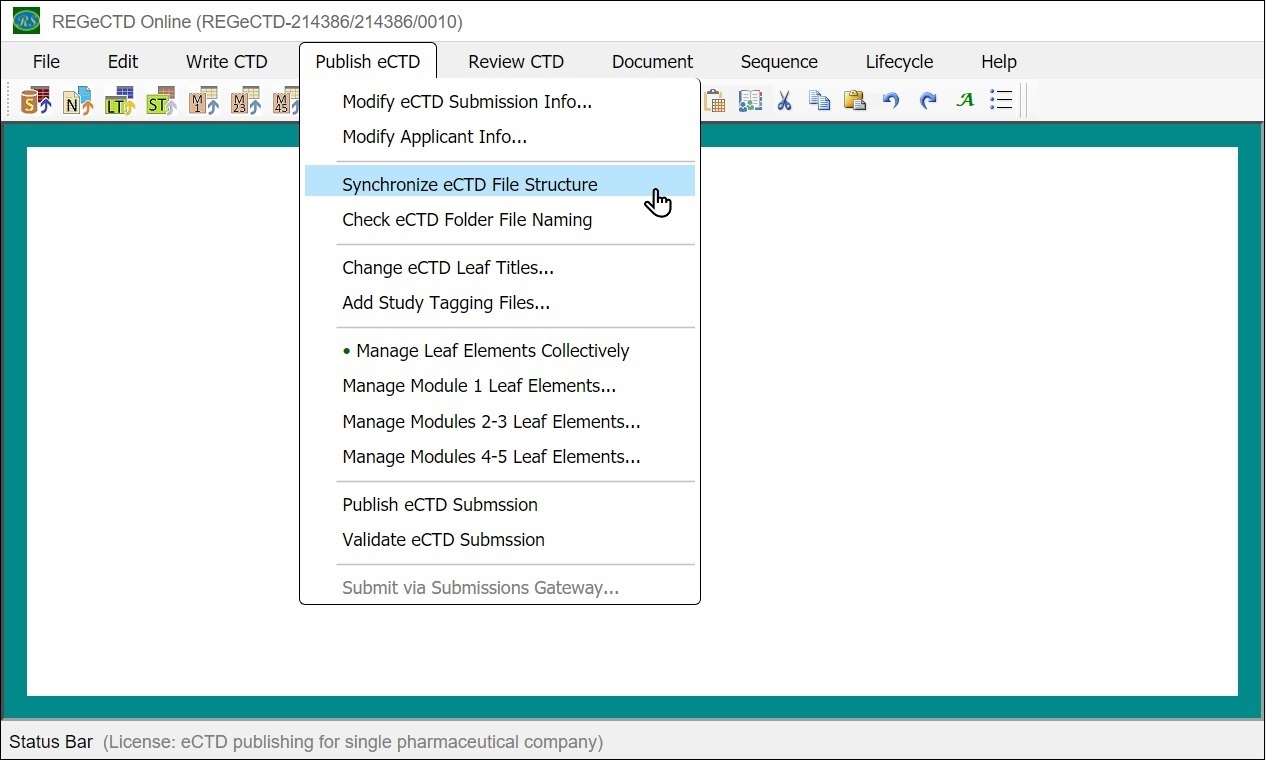
Task: Toggle Manage Leaf Elements Collectively option
Action: (492, 351)
